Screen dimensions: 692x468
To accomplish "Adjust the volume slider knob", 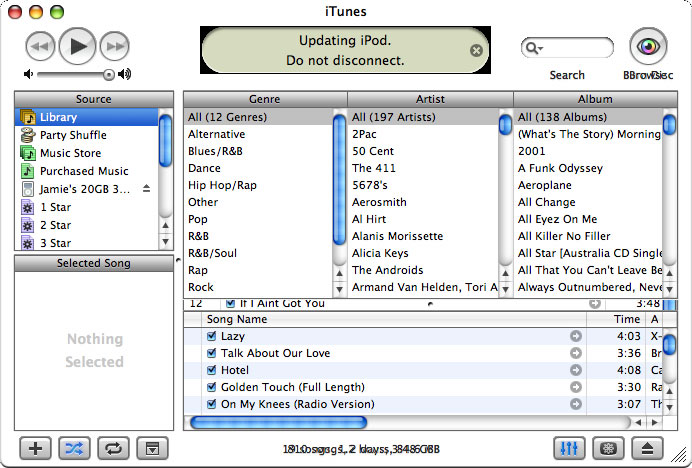I will [109, 75].
